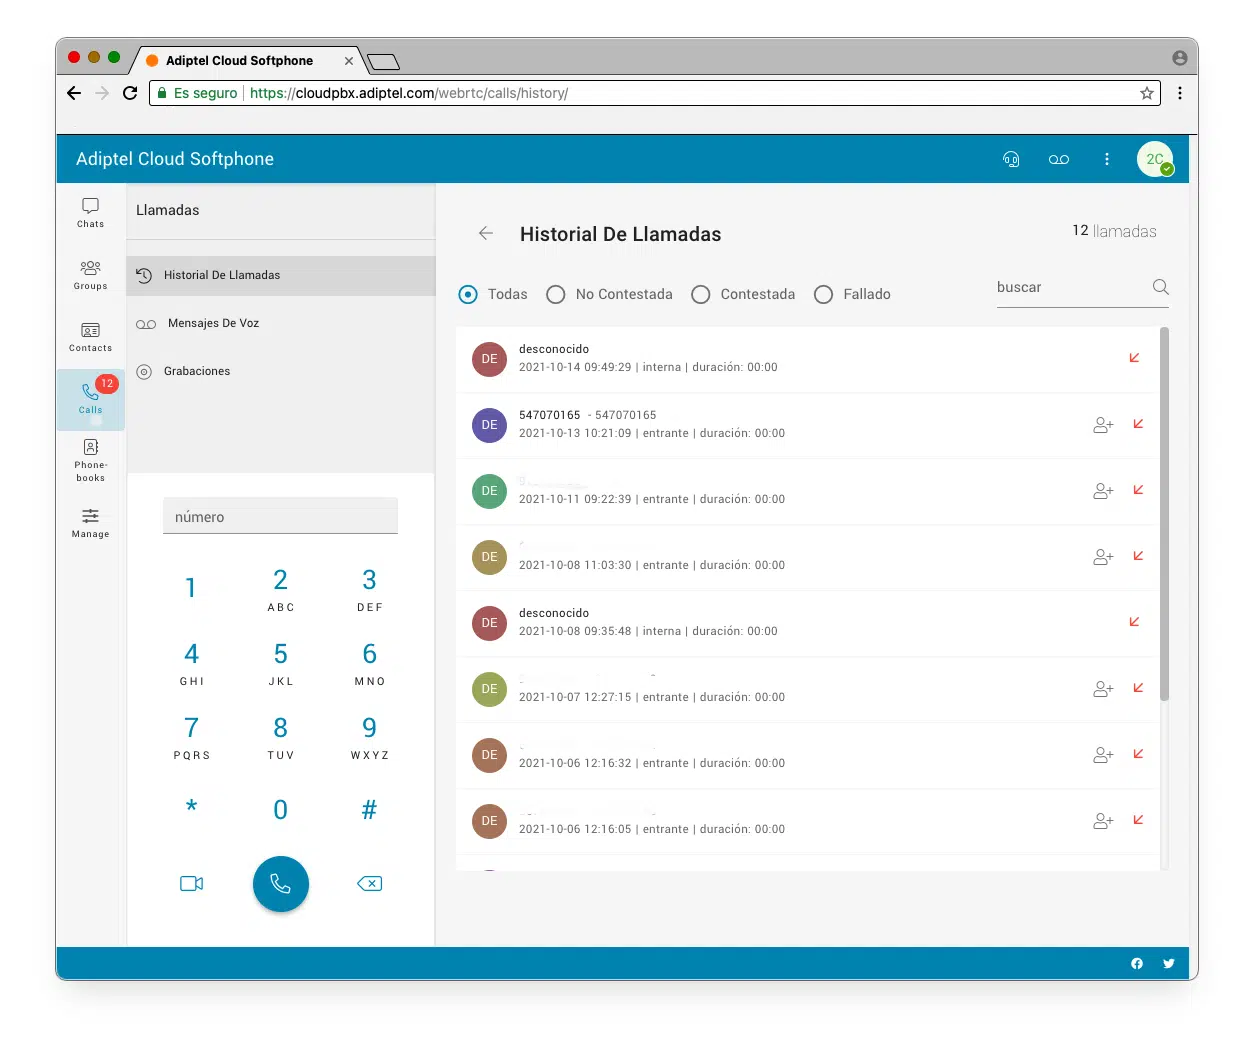Viewport: 1254px width, 1054px height.
Task: Reload the browser page
Action: click(x=130, y=93)
